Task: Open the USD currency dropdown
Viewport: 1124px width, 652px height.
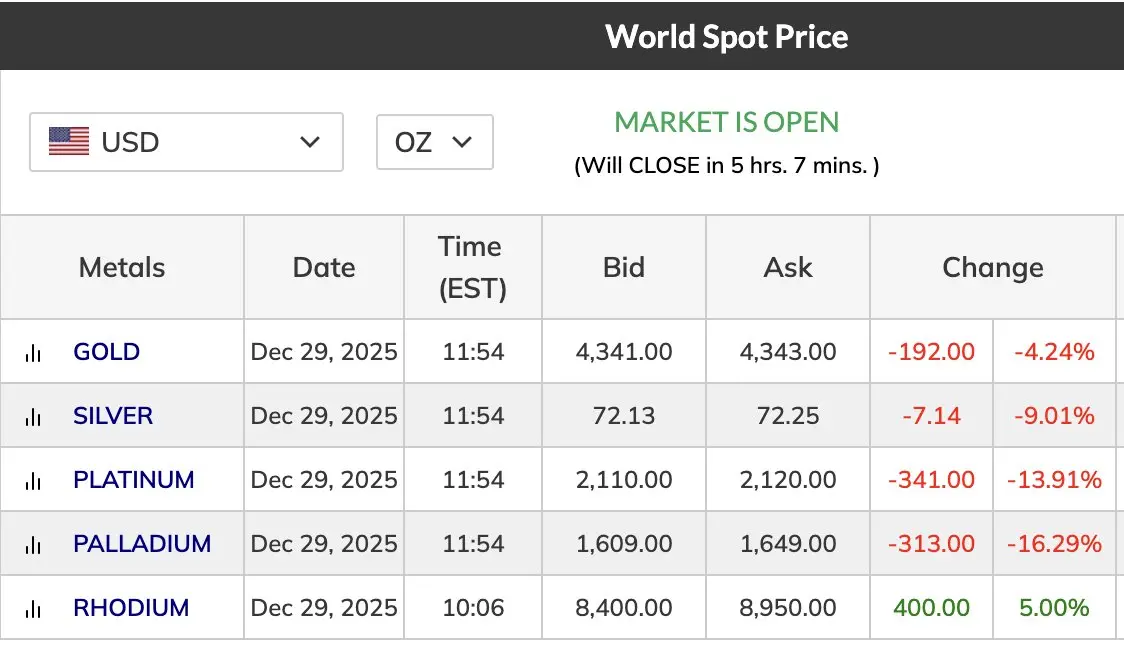Action: point(186,142)
